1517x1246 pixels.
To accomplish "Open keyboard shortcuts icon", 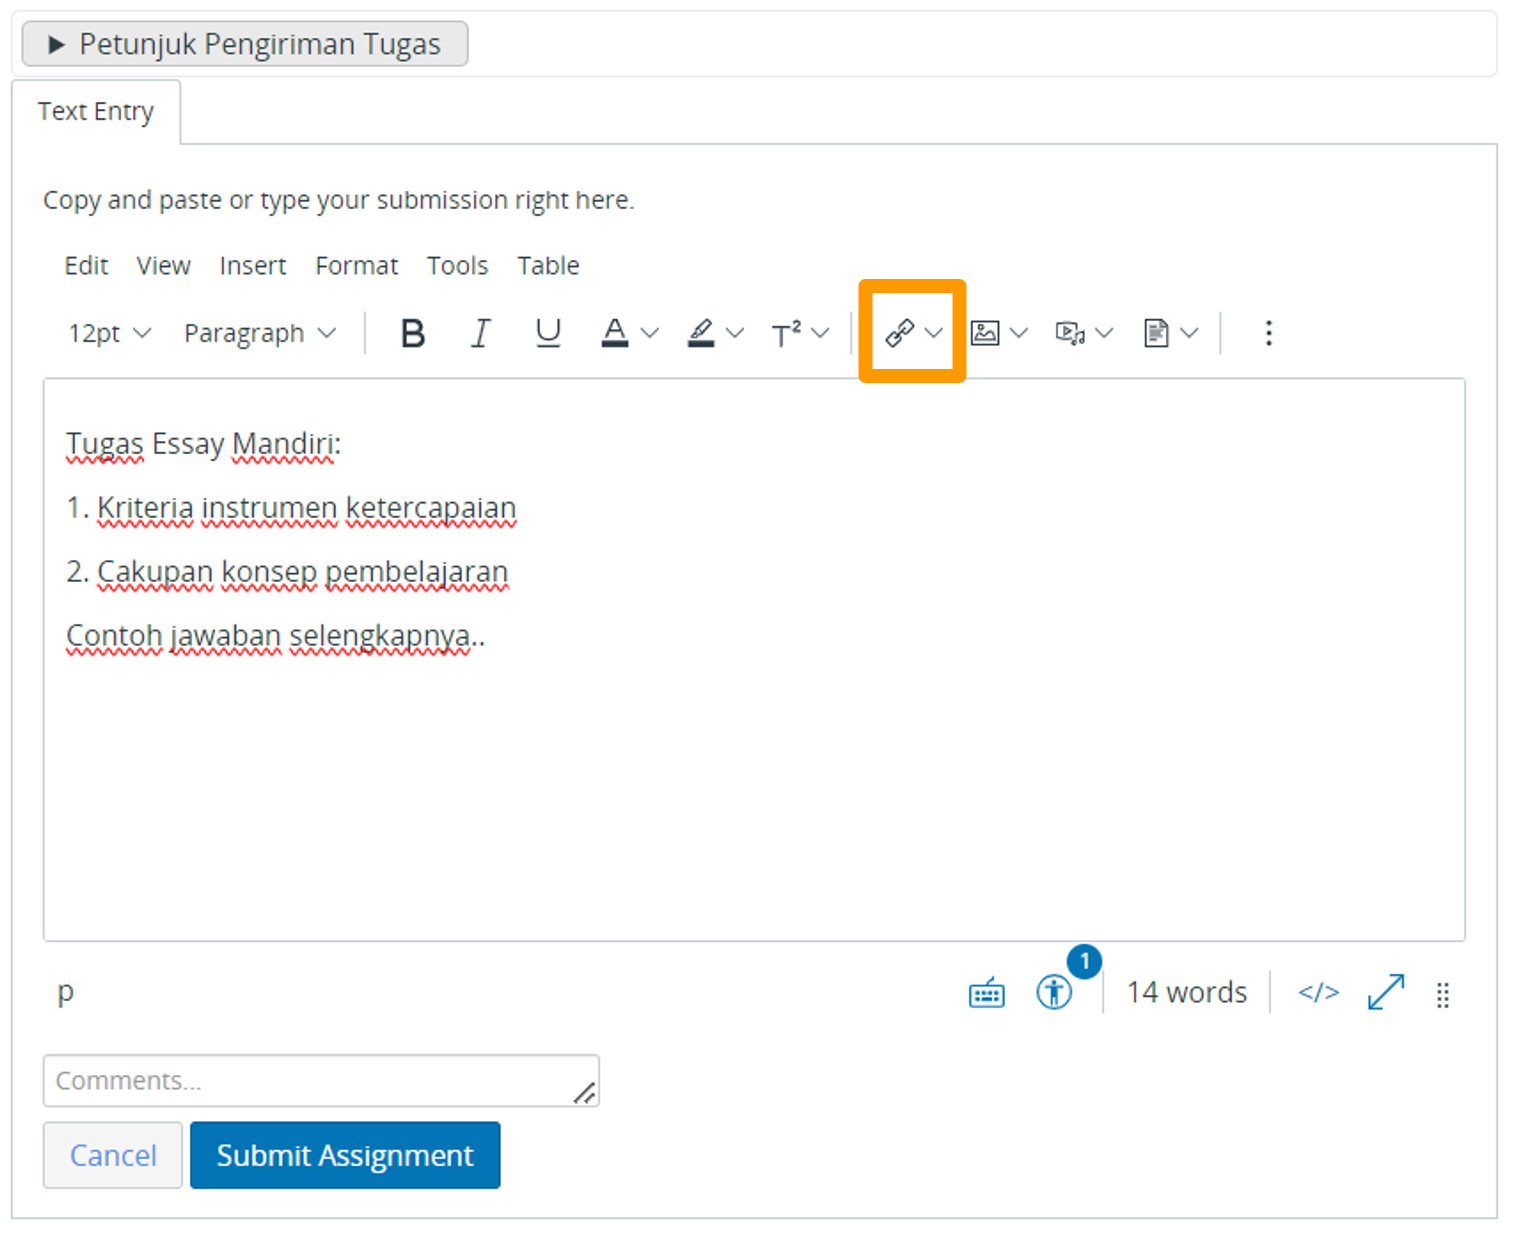I will click(986, 993).
